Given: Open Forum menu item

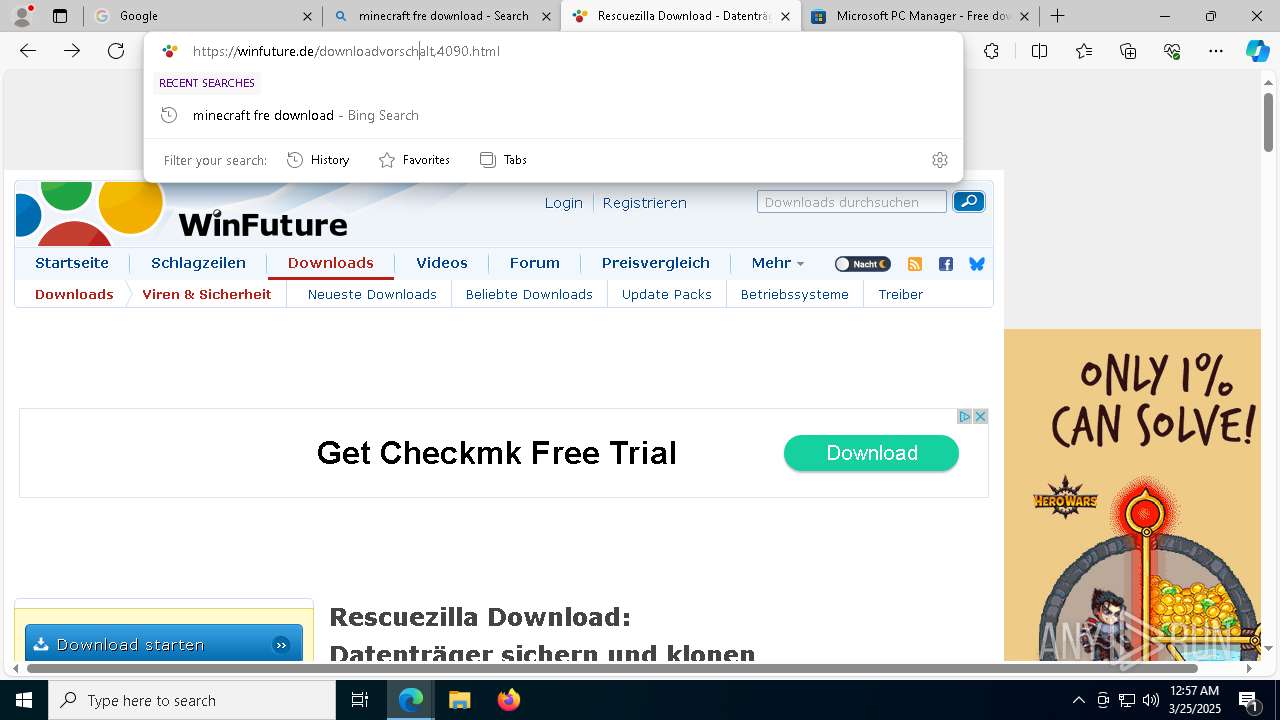Looking at the screenshot, I should (534, 263).
